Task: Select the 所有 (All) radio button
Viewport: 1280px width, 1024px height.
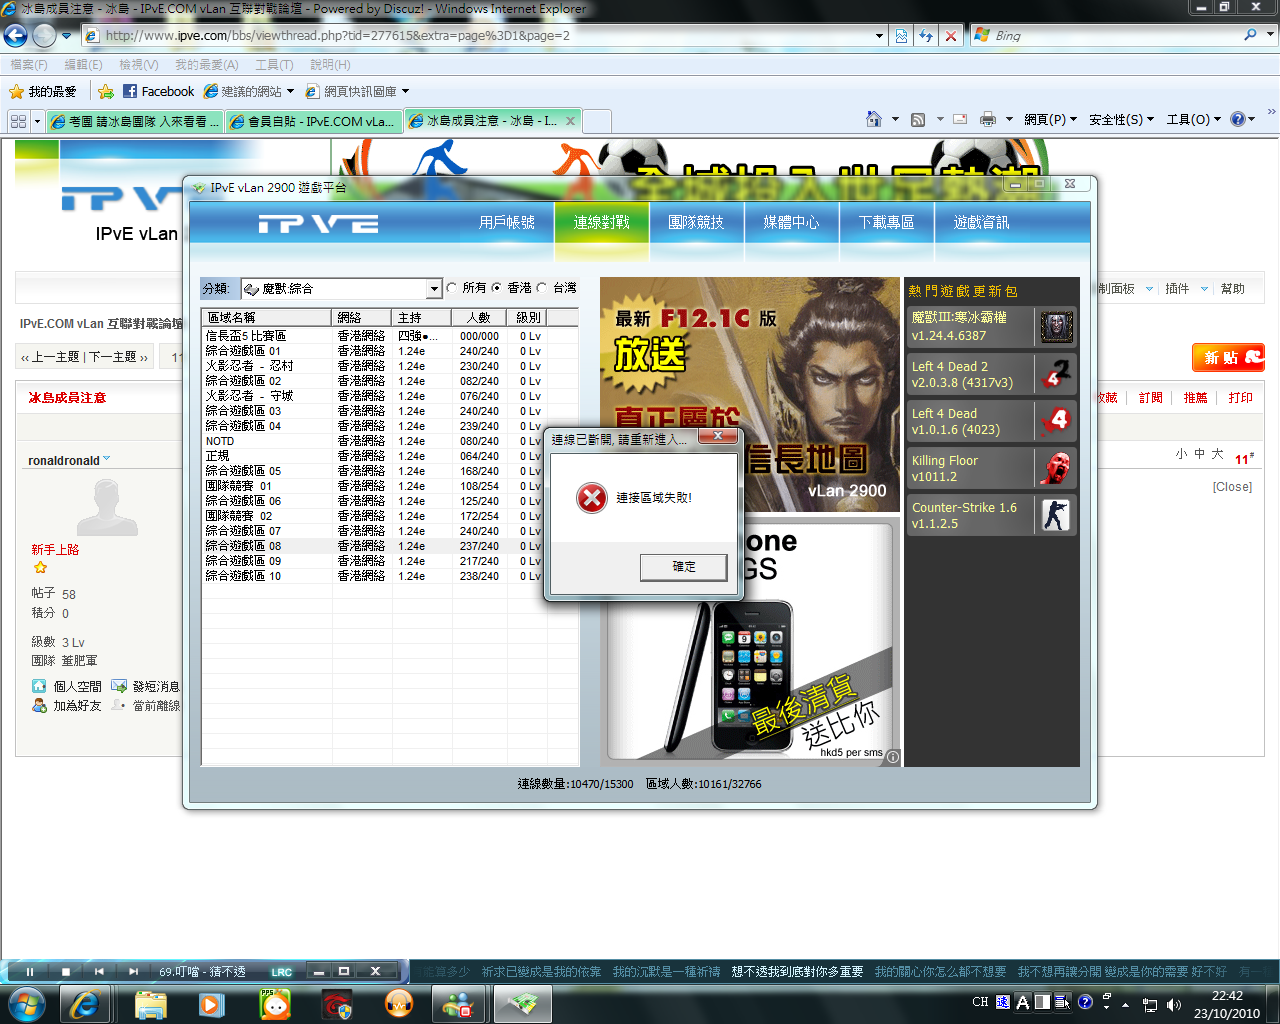Action: point(452,288)
